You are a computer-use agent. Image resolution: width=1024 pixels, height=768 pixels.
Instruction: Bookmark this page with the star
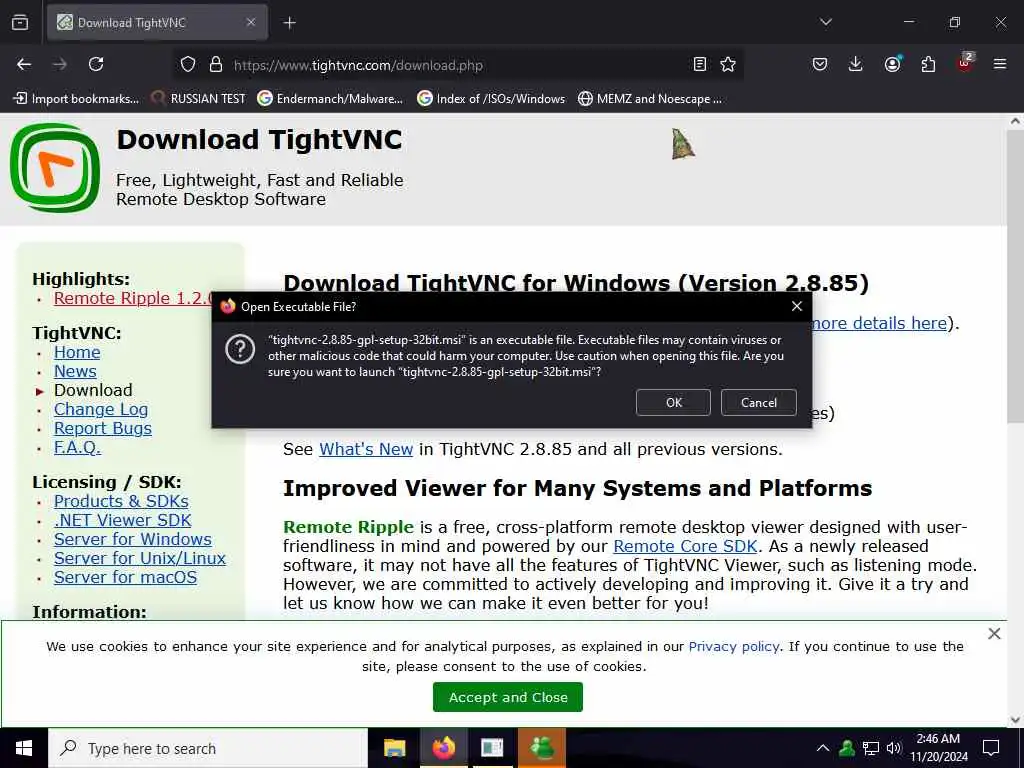pyautogui.click(x=728, y=64)
